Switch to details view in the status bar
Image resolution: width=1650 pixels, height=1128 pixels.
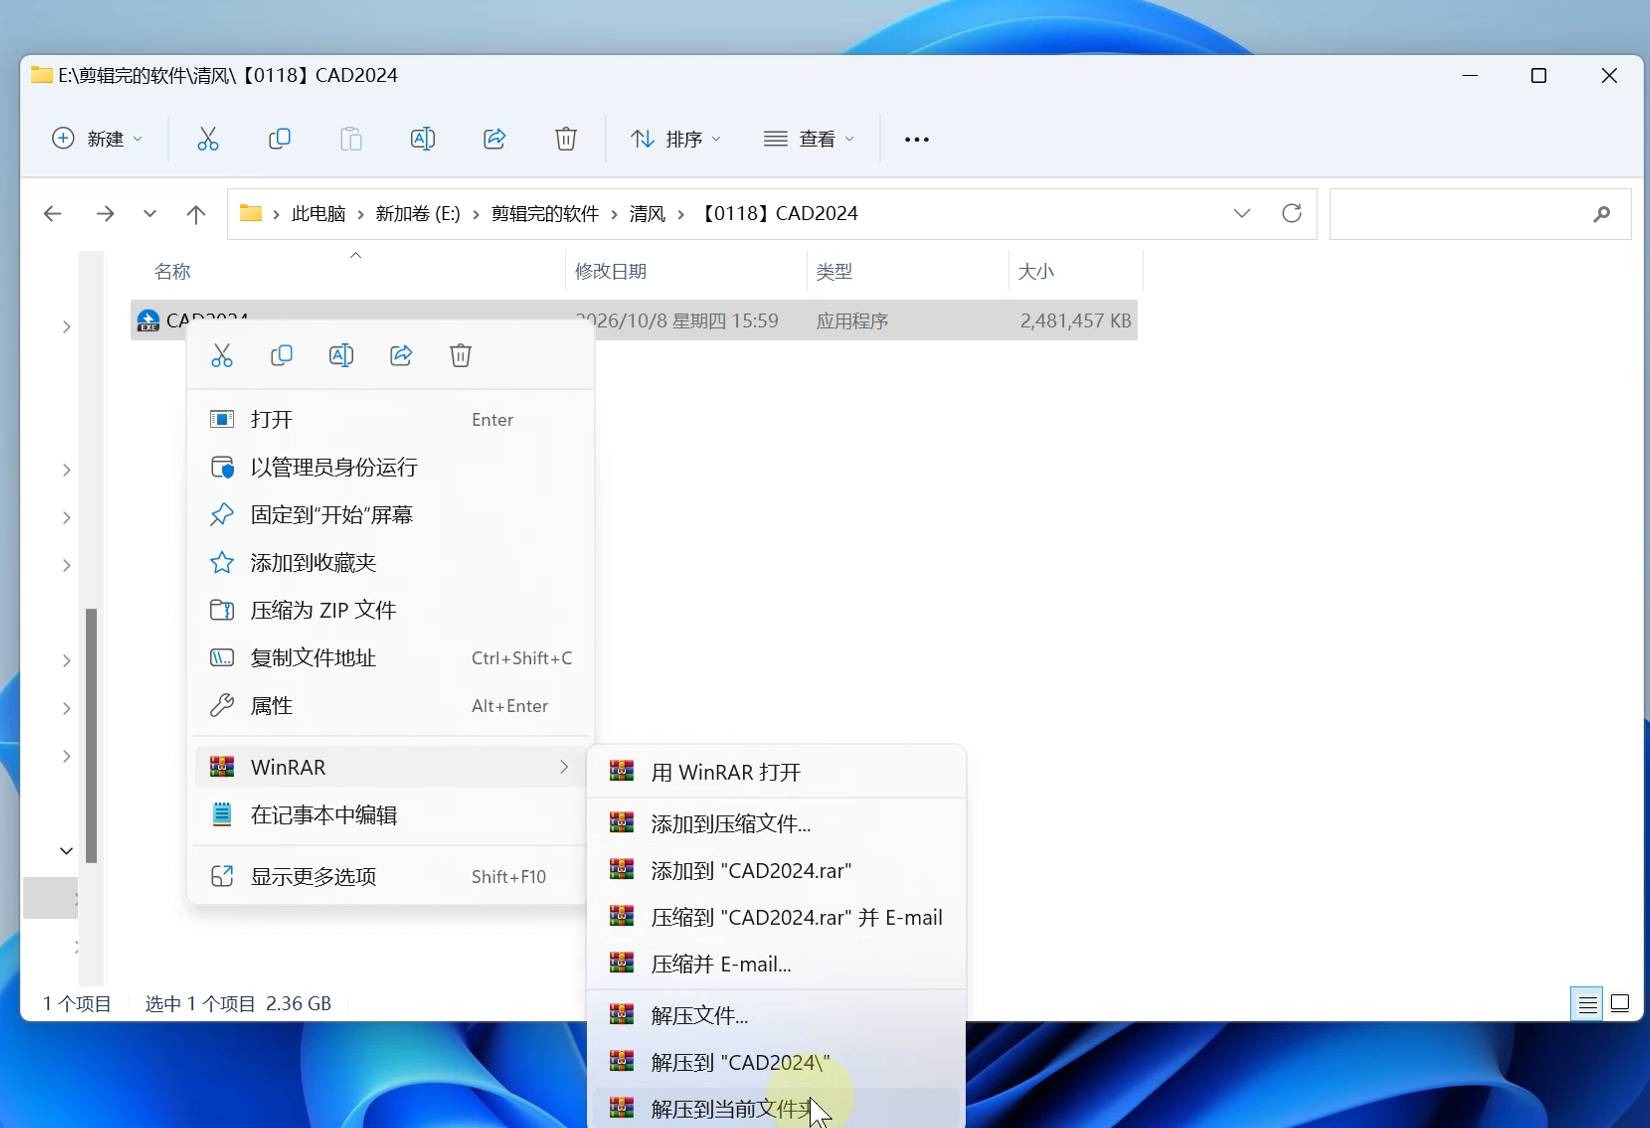point(1587,1003)
